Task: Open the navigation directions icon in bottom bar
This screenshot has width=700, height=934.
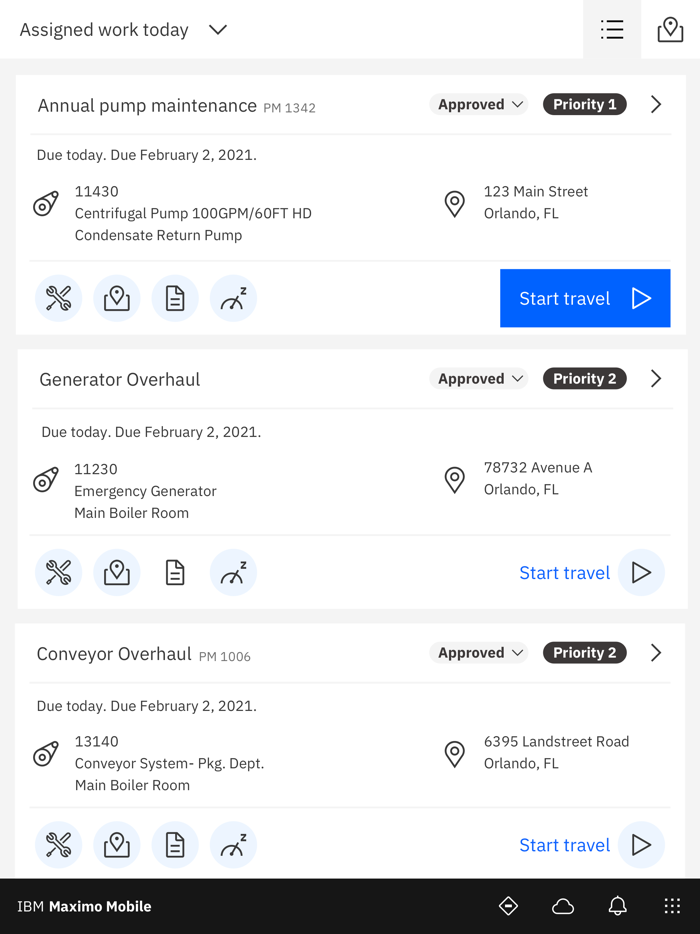Action: click(508, 906)
